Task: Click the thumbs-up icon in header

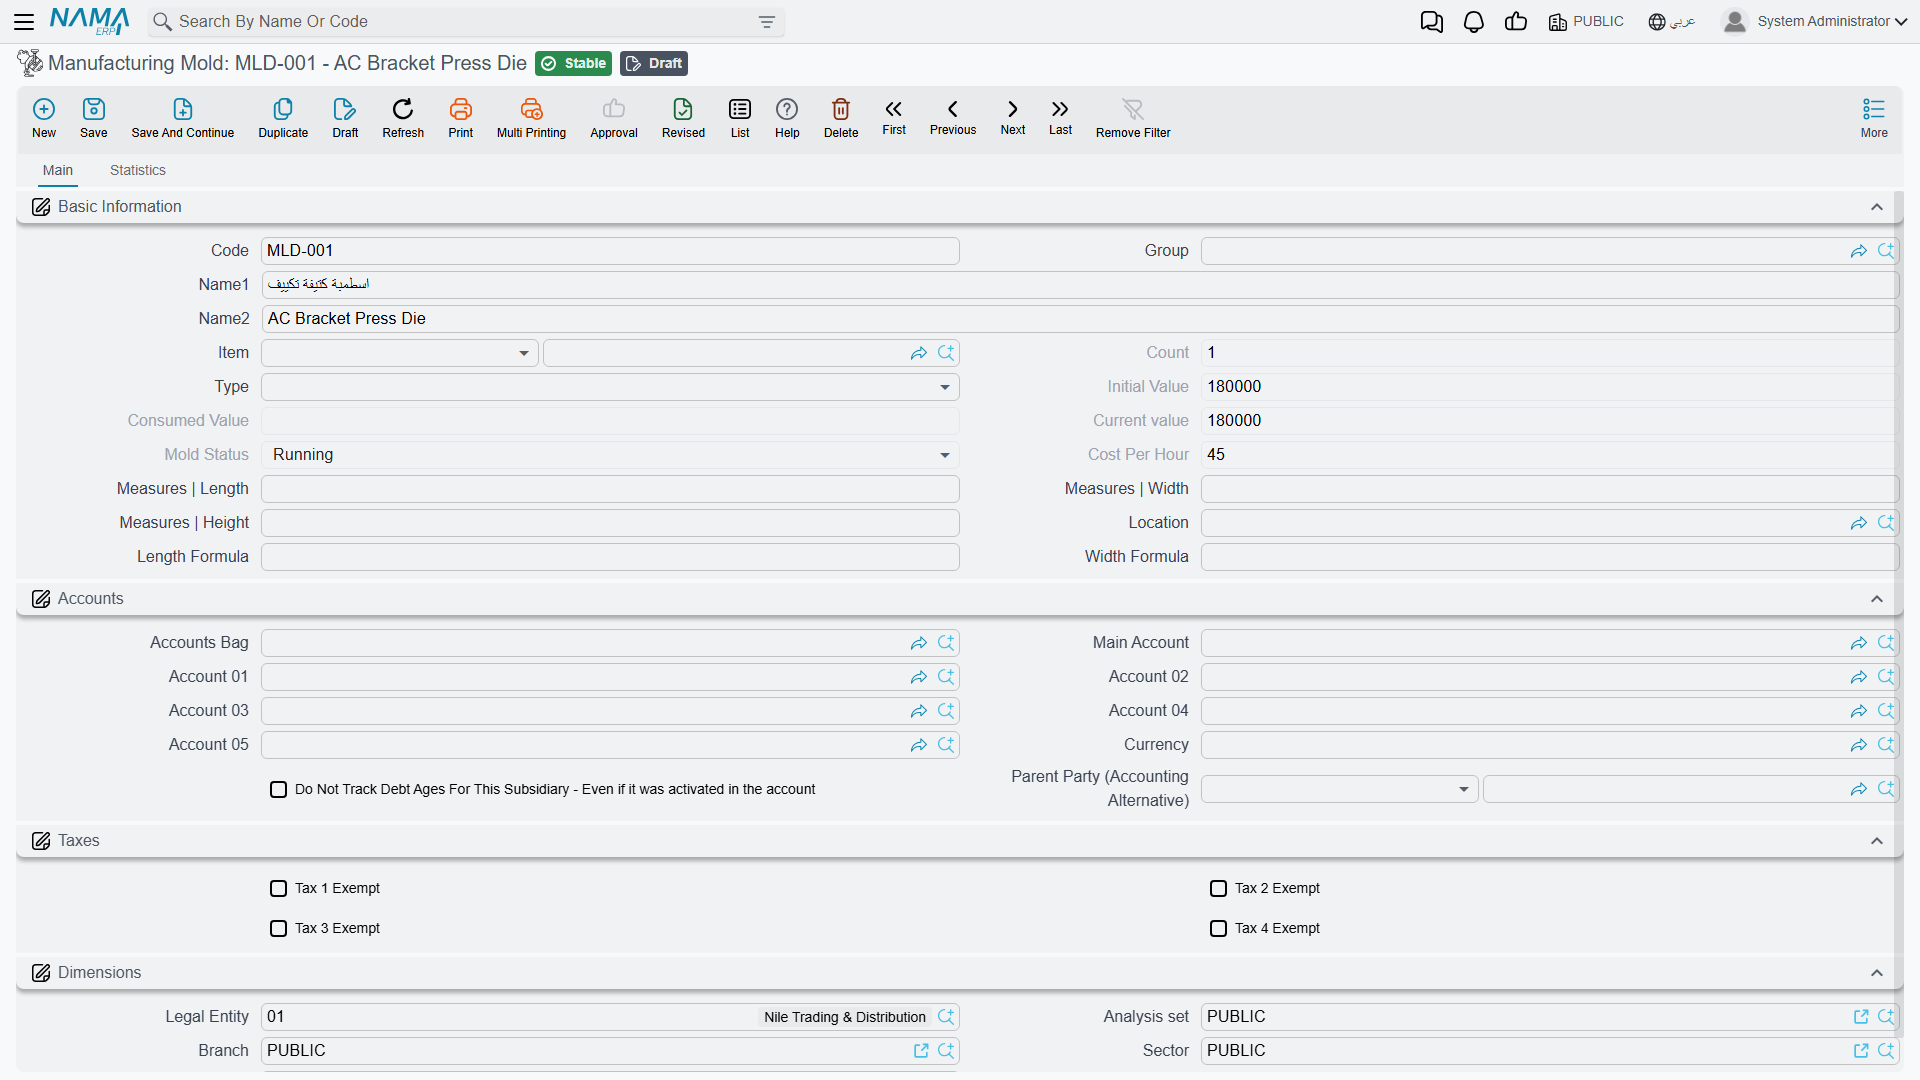Action: tap(1516, 21)
